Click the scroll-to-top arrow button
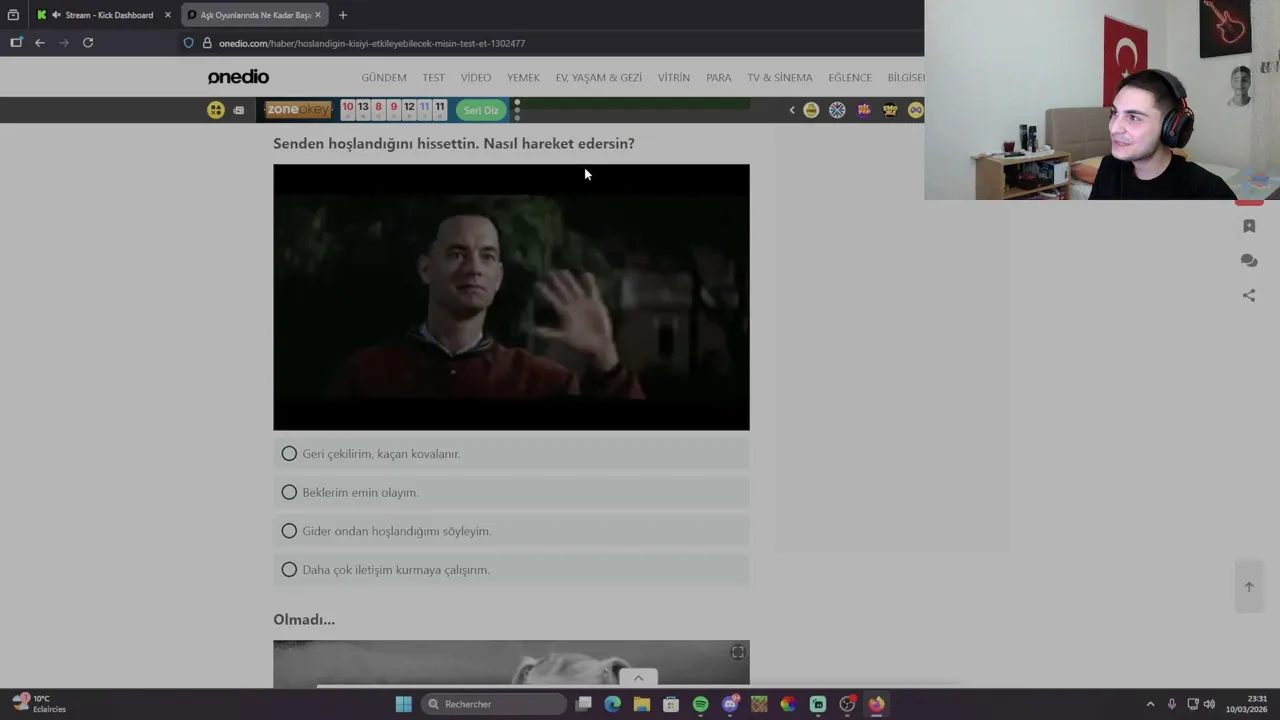 point(1249,587)
